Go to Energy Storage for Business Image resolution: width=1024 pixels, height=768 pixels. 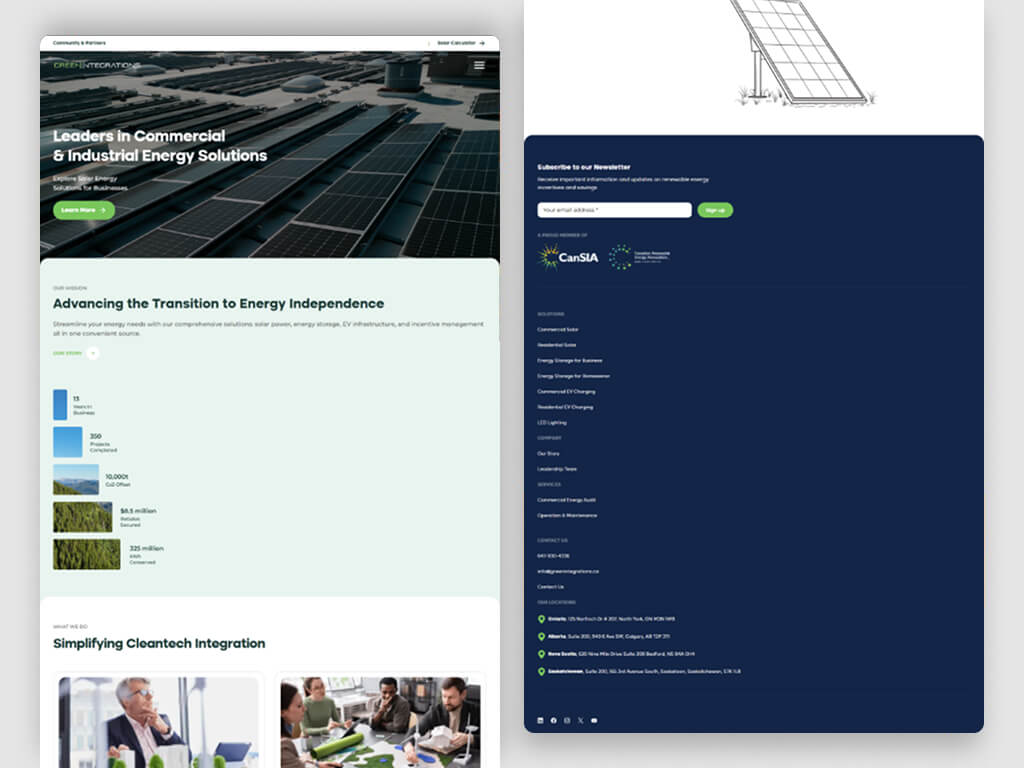click(x=570, y=360)
